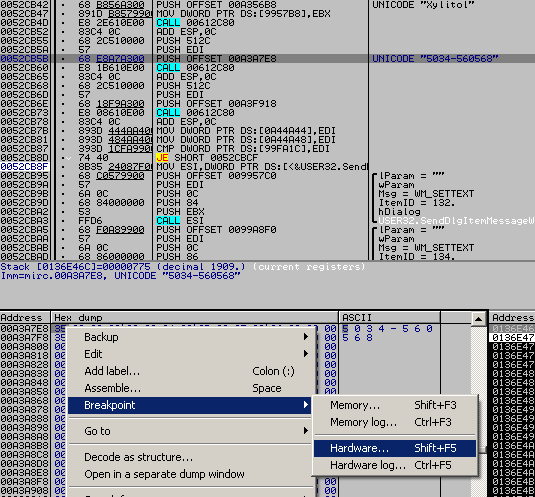Viewport: 535px width, 497px height.
Task: Click the Hex dump column header
Action: (x=194, y=318)
